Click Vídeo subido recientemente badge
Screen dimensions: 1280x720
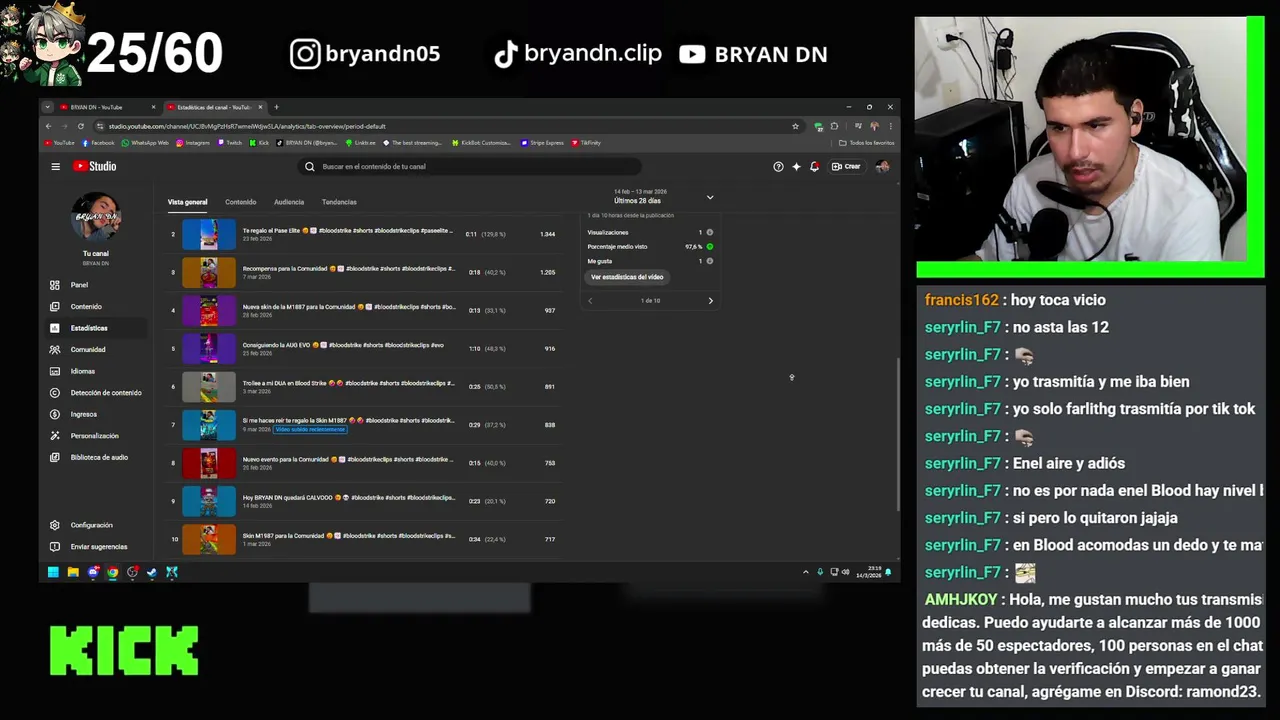[310, 429]
